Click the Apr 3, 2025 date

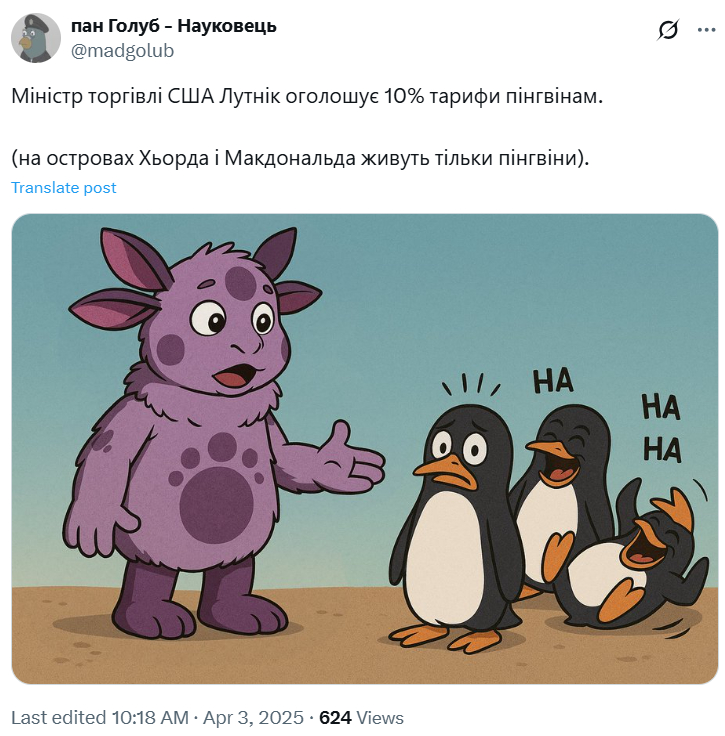pos(253,718)
